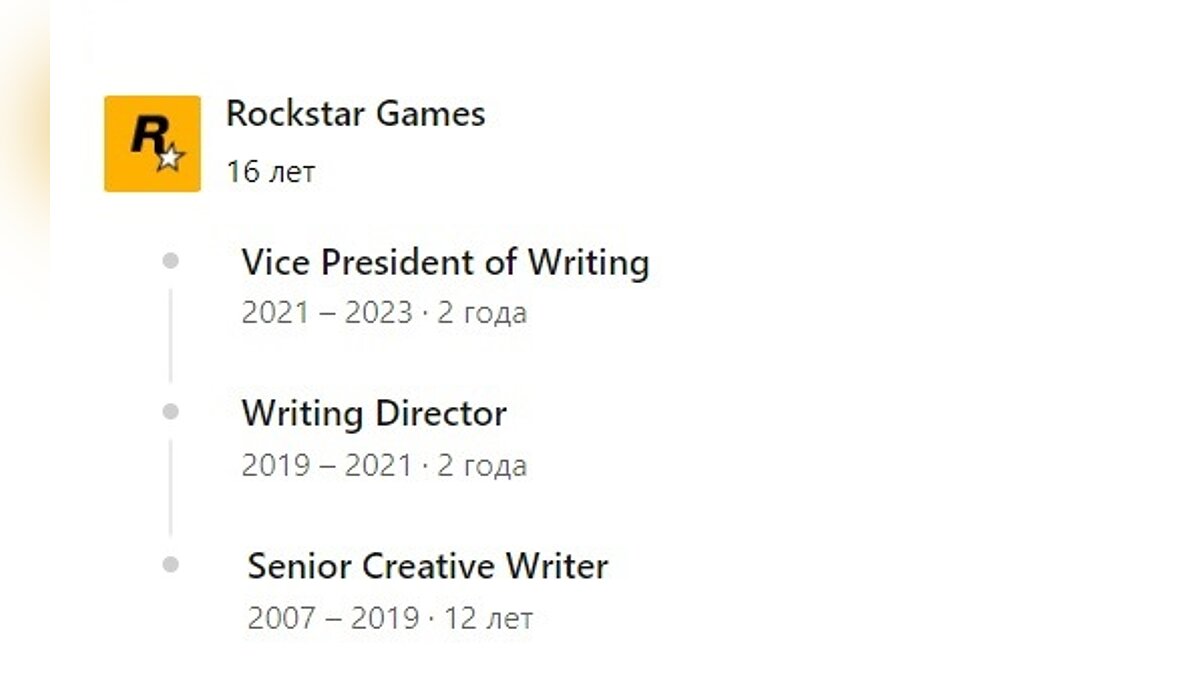
Task: Click the white star in the Rockstar logo
Action: [170, 157]
